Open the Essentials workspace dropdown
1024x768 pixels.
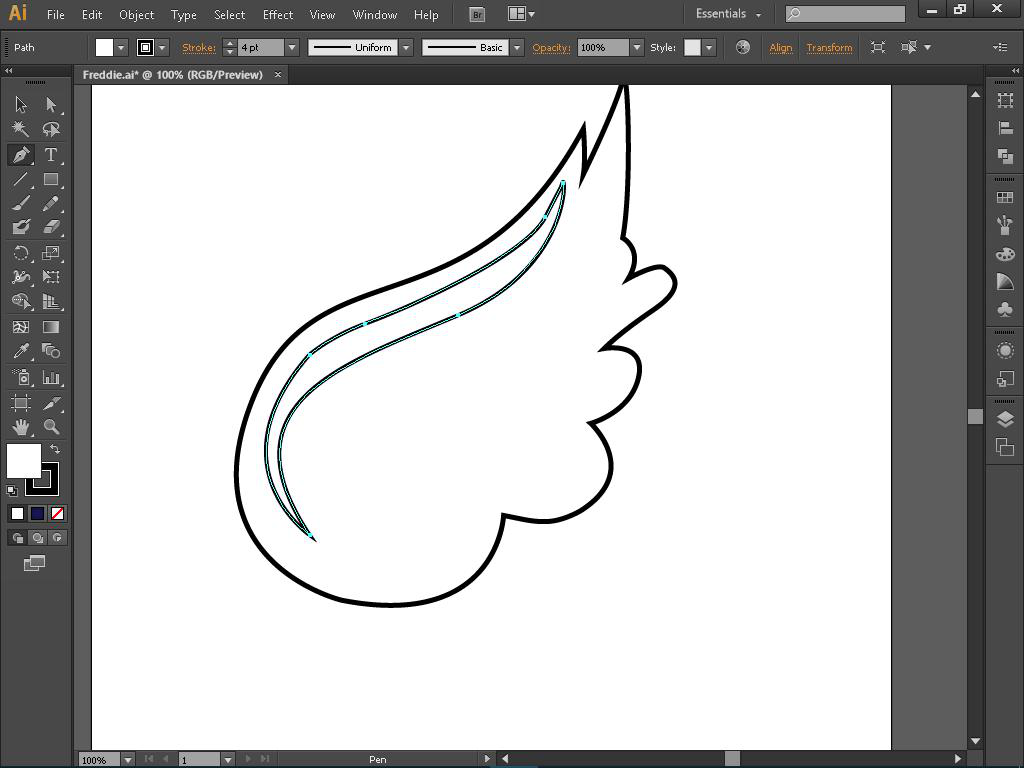[x=728, y=14]
